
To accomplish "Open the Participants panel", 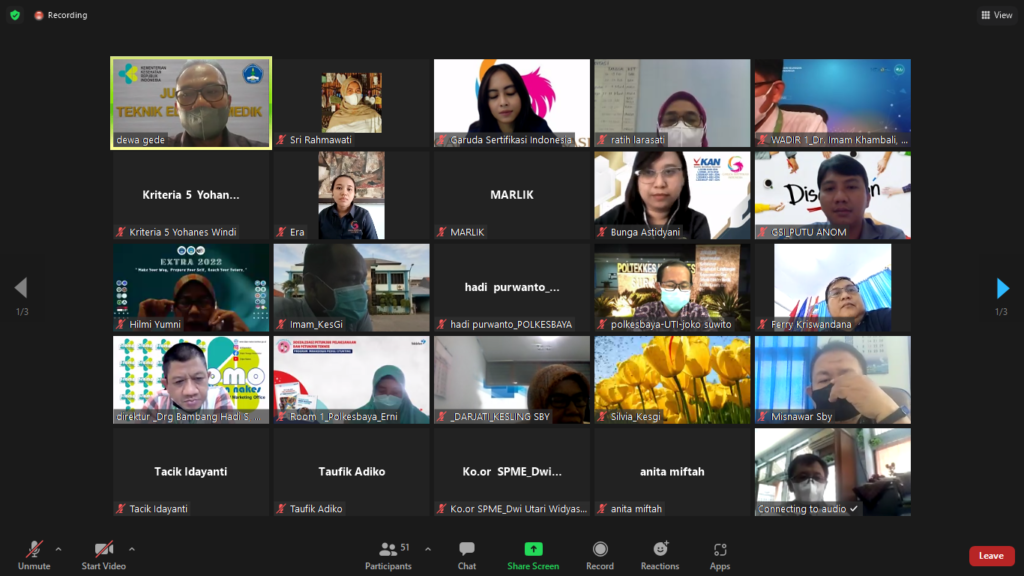I will pos(389,555).
